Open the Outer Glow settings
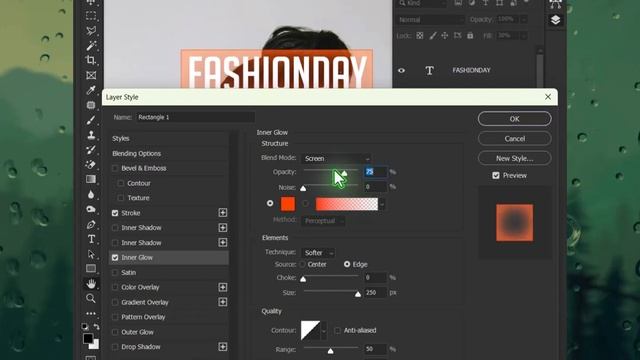 coord(138,332)
